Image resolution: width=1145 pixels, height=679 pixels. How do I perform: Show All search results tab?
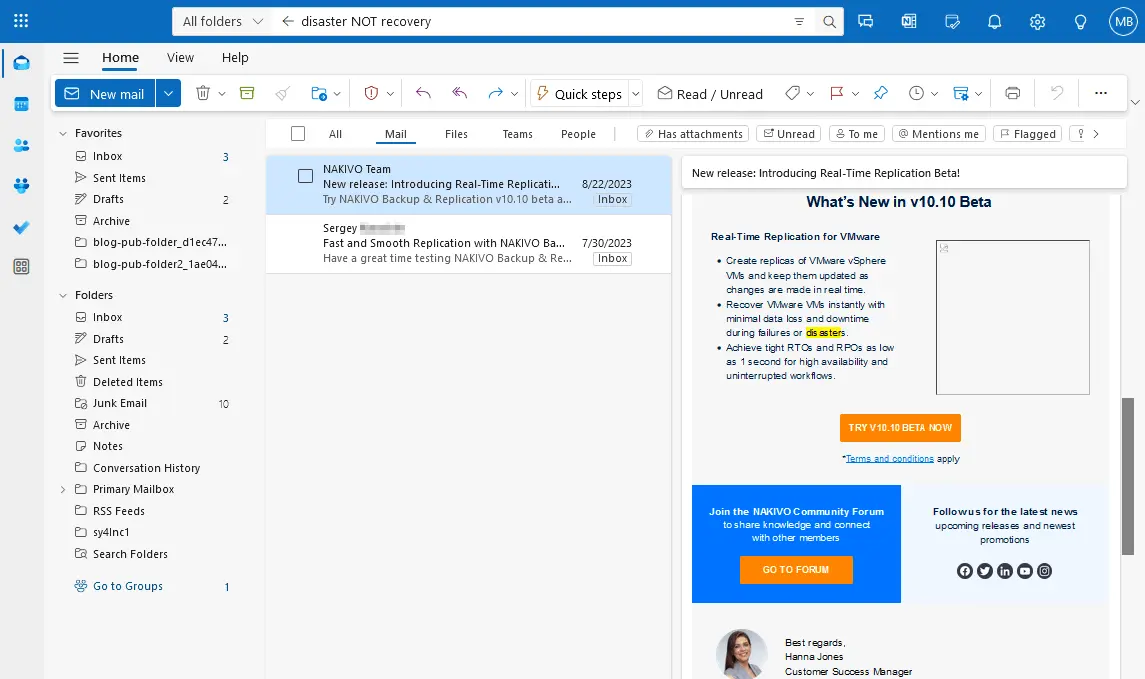point(335,134)
